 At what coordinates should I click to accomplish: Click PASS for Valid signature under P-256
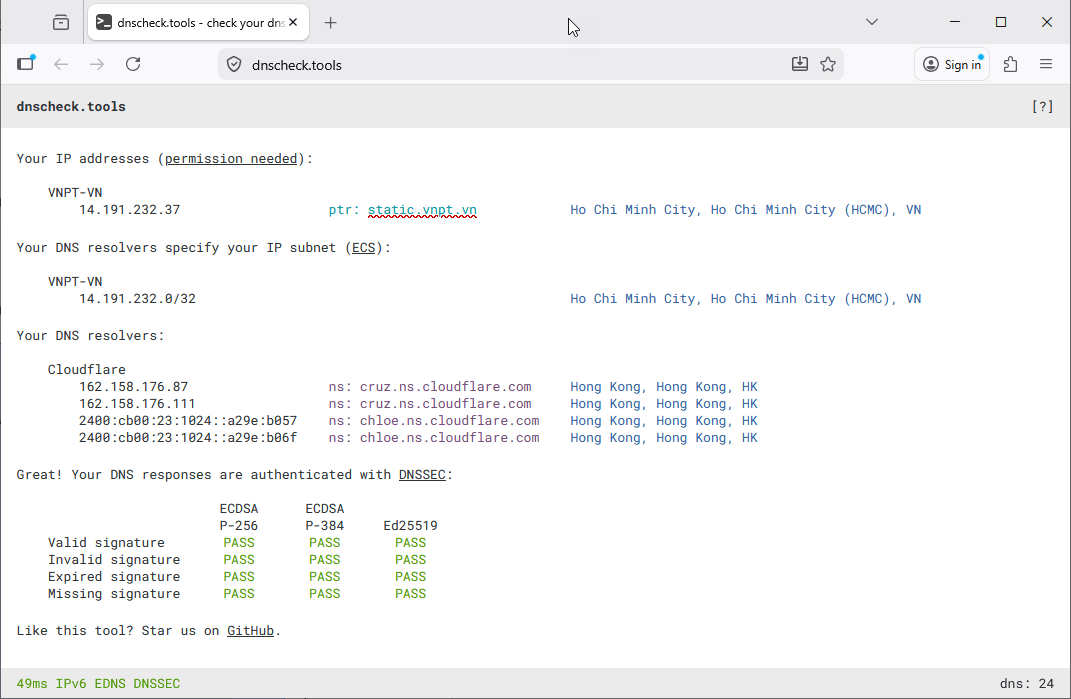click(239, 543)
